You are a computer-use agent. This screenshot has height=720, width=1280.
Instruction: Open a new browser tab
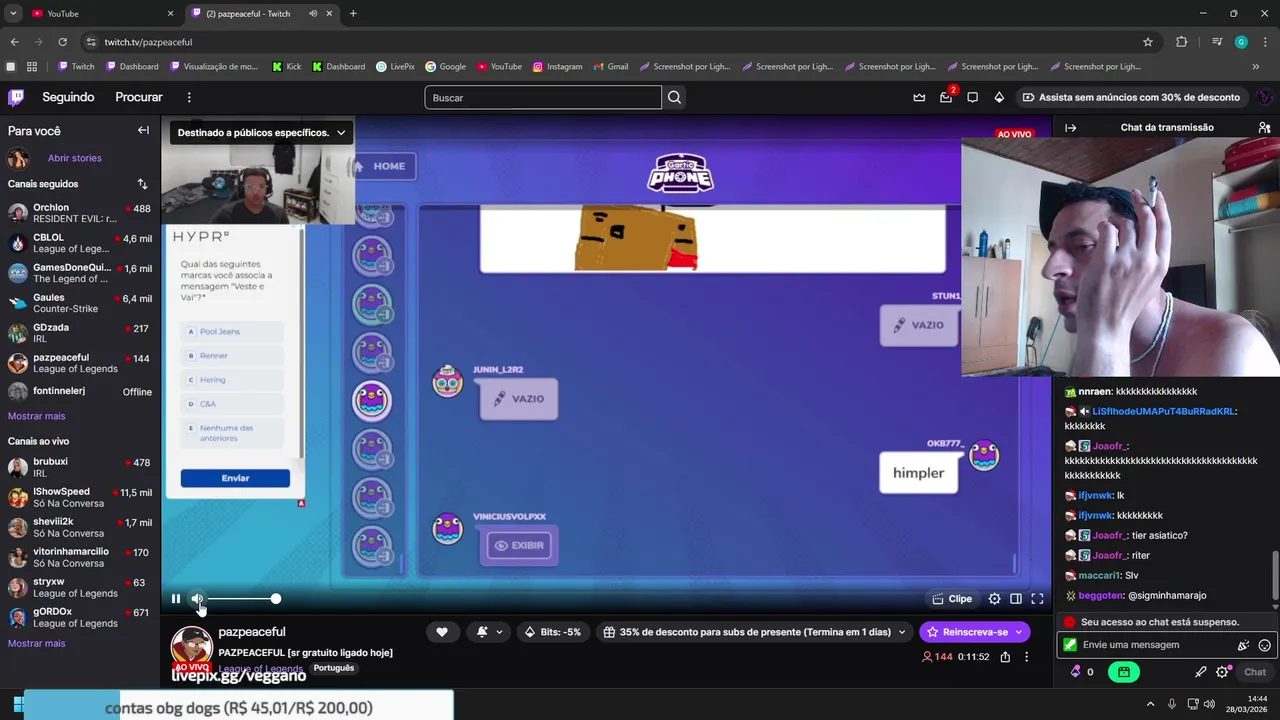pyautogui.click(x=353, y=13)
